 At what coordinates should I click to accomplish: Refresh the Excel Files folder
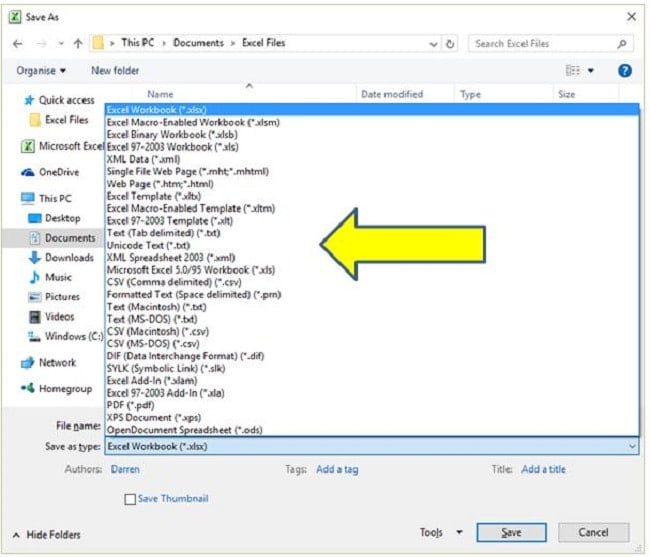(450, 44)
